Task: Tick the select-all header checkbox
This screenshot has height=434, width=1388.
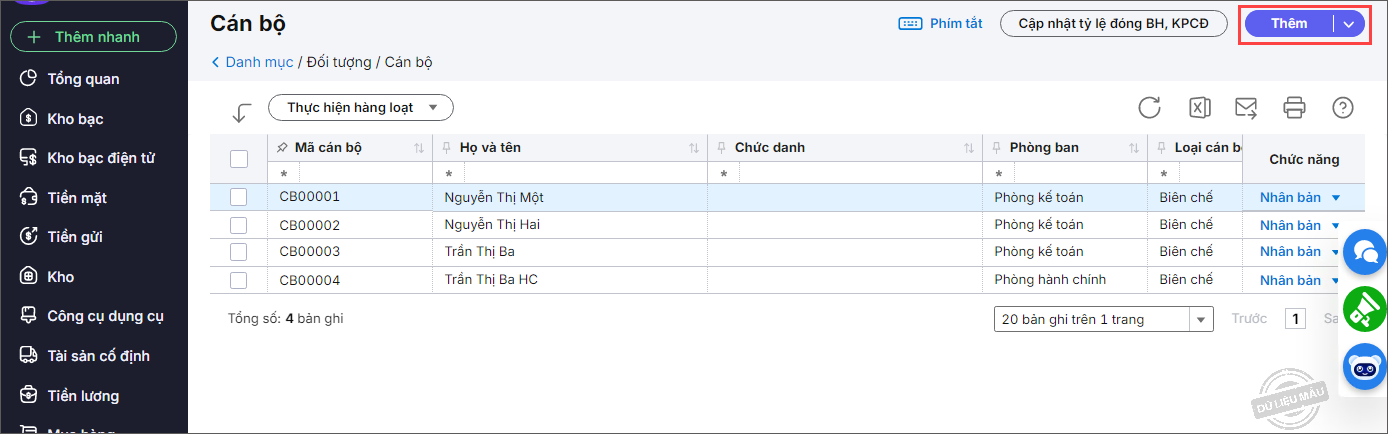Action: coord(239,159)
